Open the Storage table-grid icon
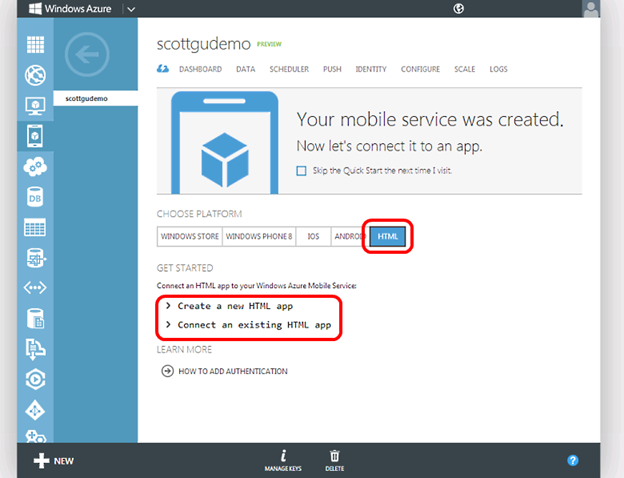Screen dimensions: 624x478 35,228
